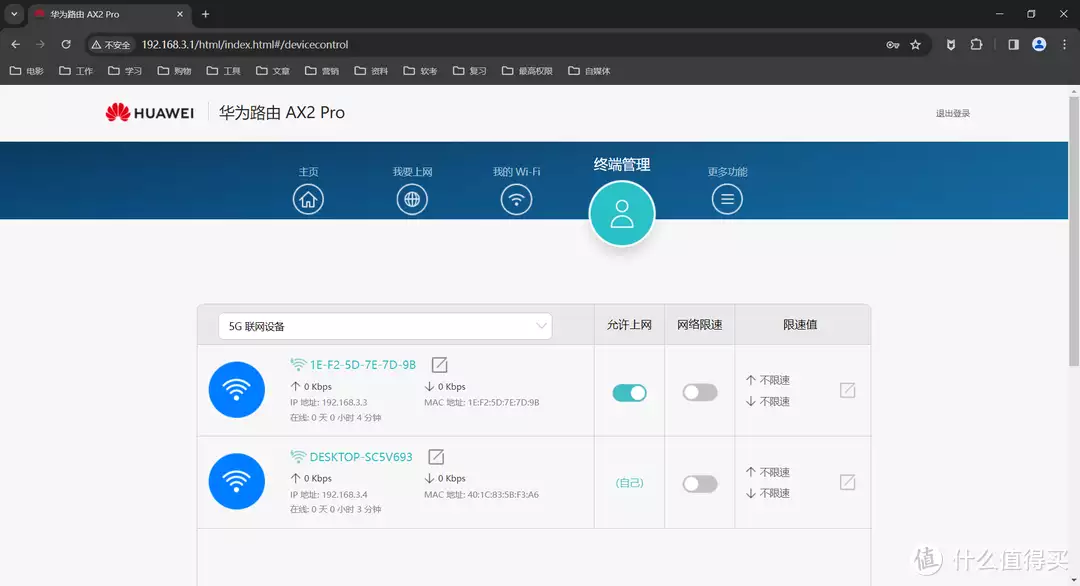Open a new browser tab
The height and width of the screenshot is (586, 1080).
tap(206, 14)
